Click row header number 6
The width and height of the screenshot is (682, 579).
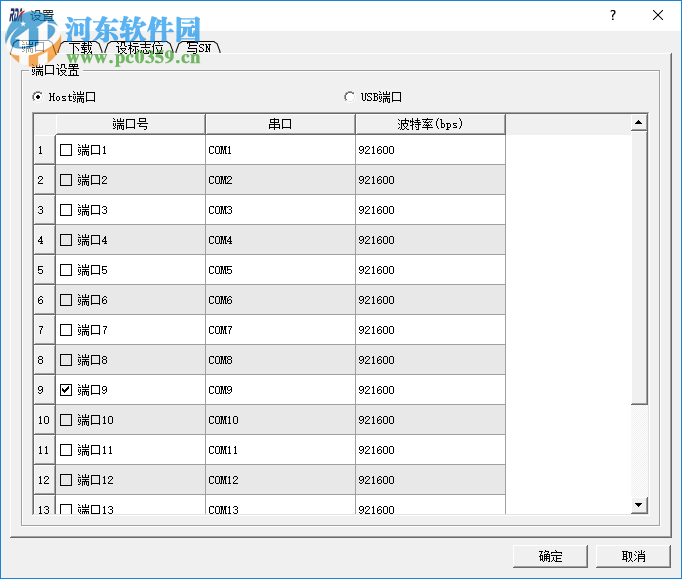44,300
